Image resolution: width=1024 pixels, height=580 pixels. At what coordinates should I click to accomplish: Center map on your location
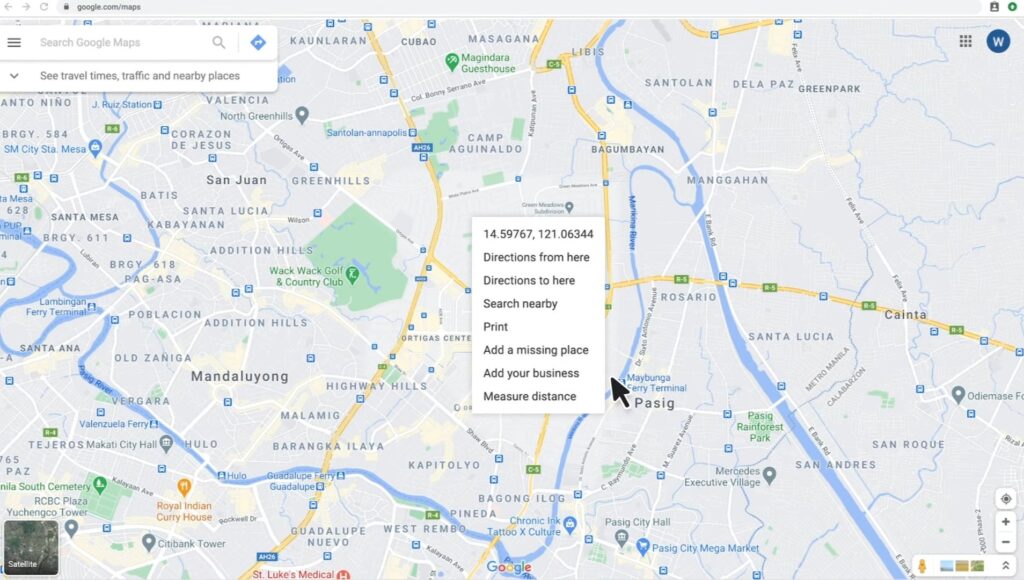click(x=1006, y=499)
